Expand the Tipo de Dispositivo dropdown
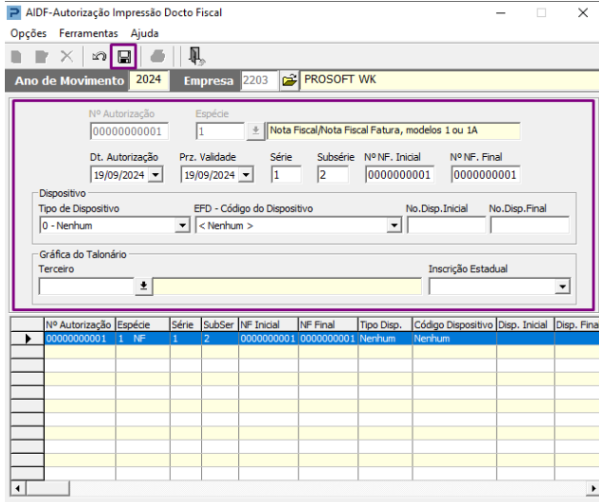This screenshot has height=502, width=599. point(183,225)
